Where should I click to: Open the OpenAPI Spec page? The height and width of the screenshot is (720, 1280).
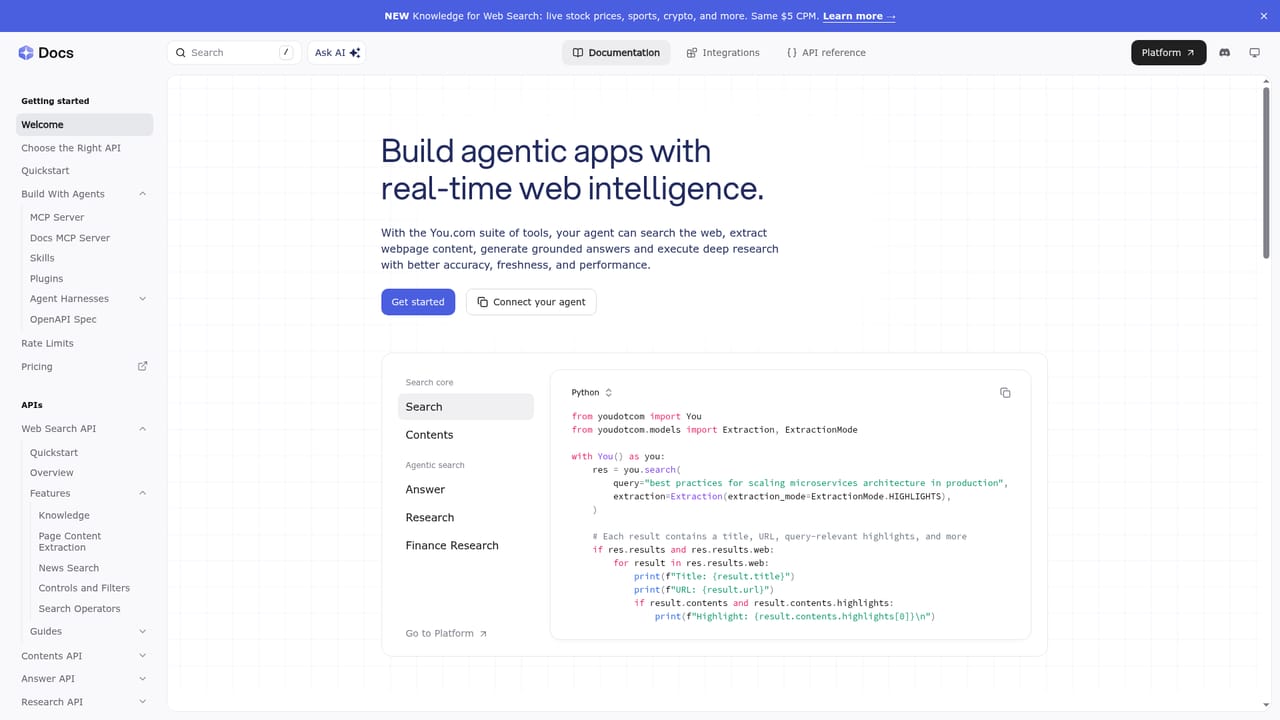(x=63, y=320)
